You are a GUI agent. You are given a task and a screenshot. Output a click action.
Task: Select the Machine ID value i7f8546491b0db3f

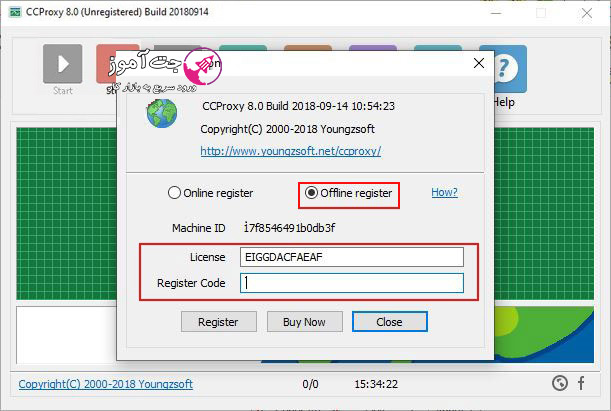click(x=289, y=228)
